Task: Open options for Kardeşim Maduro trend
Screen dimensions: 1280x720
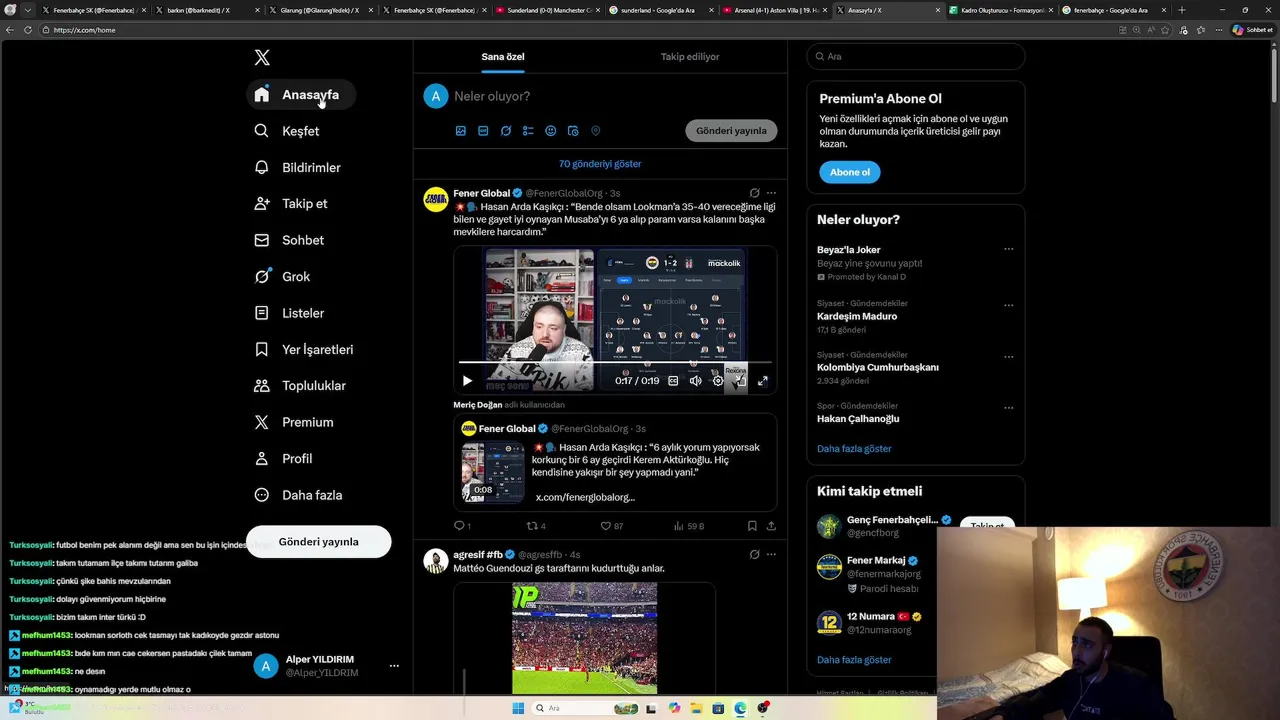Action: 1008,306
